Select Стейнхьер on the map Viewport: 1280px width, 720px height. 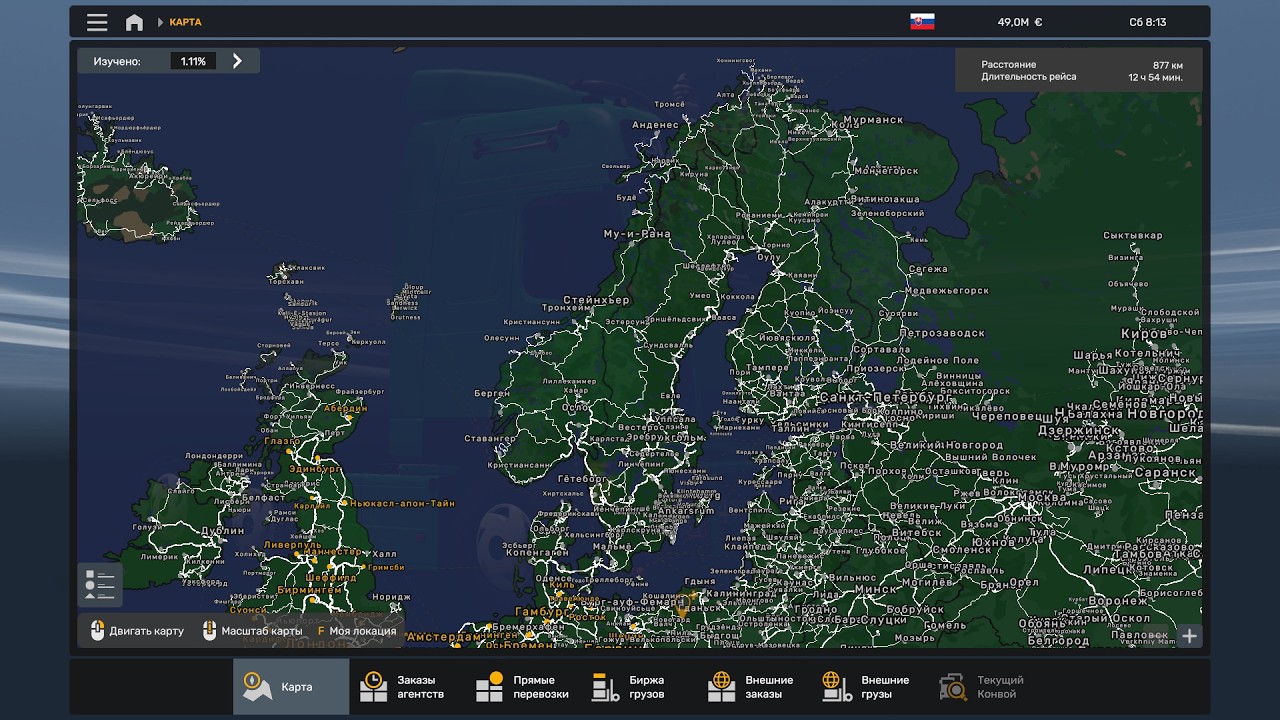point(597,300)
